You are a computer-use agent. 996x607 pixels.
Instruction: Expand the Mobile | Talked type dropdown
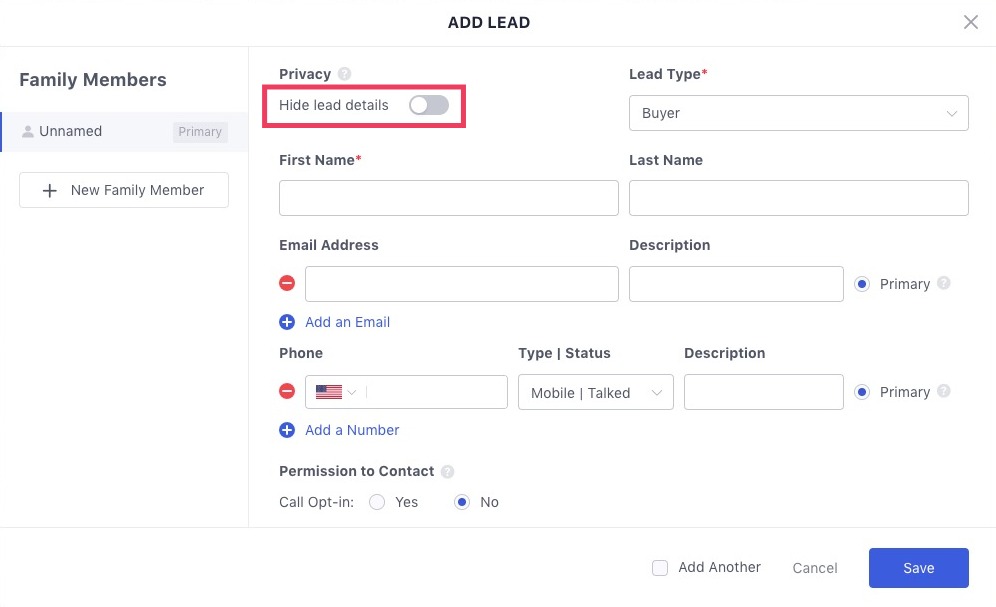point(596,392)
